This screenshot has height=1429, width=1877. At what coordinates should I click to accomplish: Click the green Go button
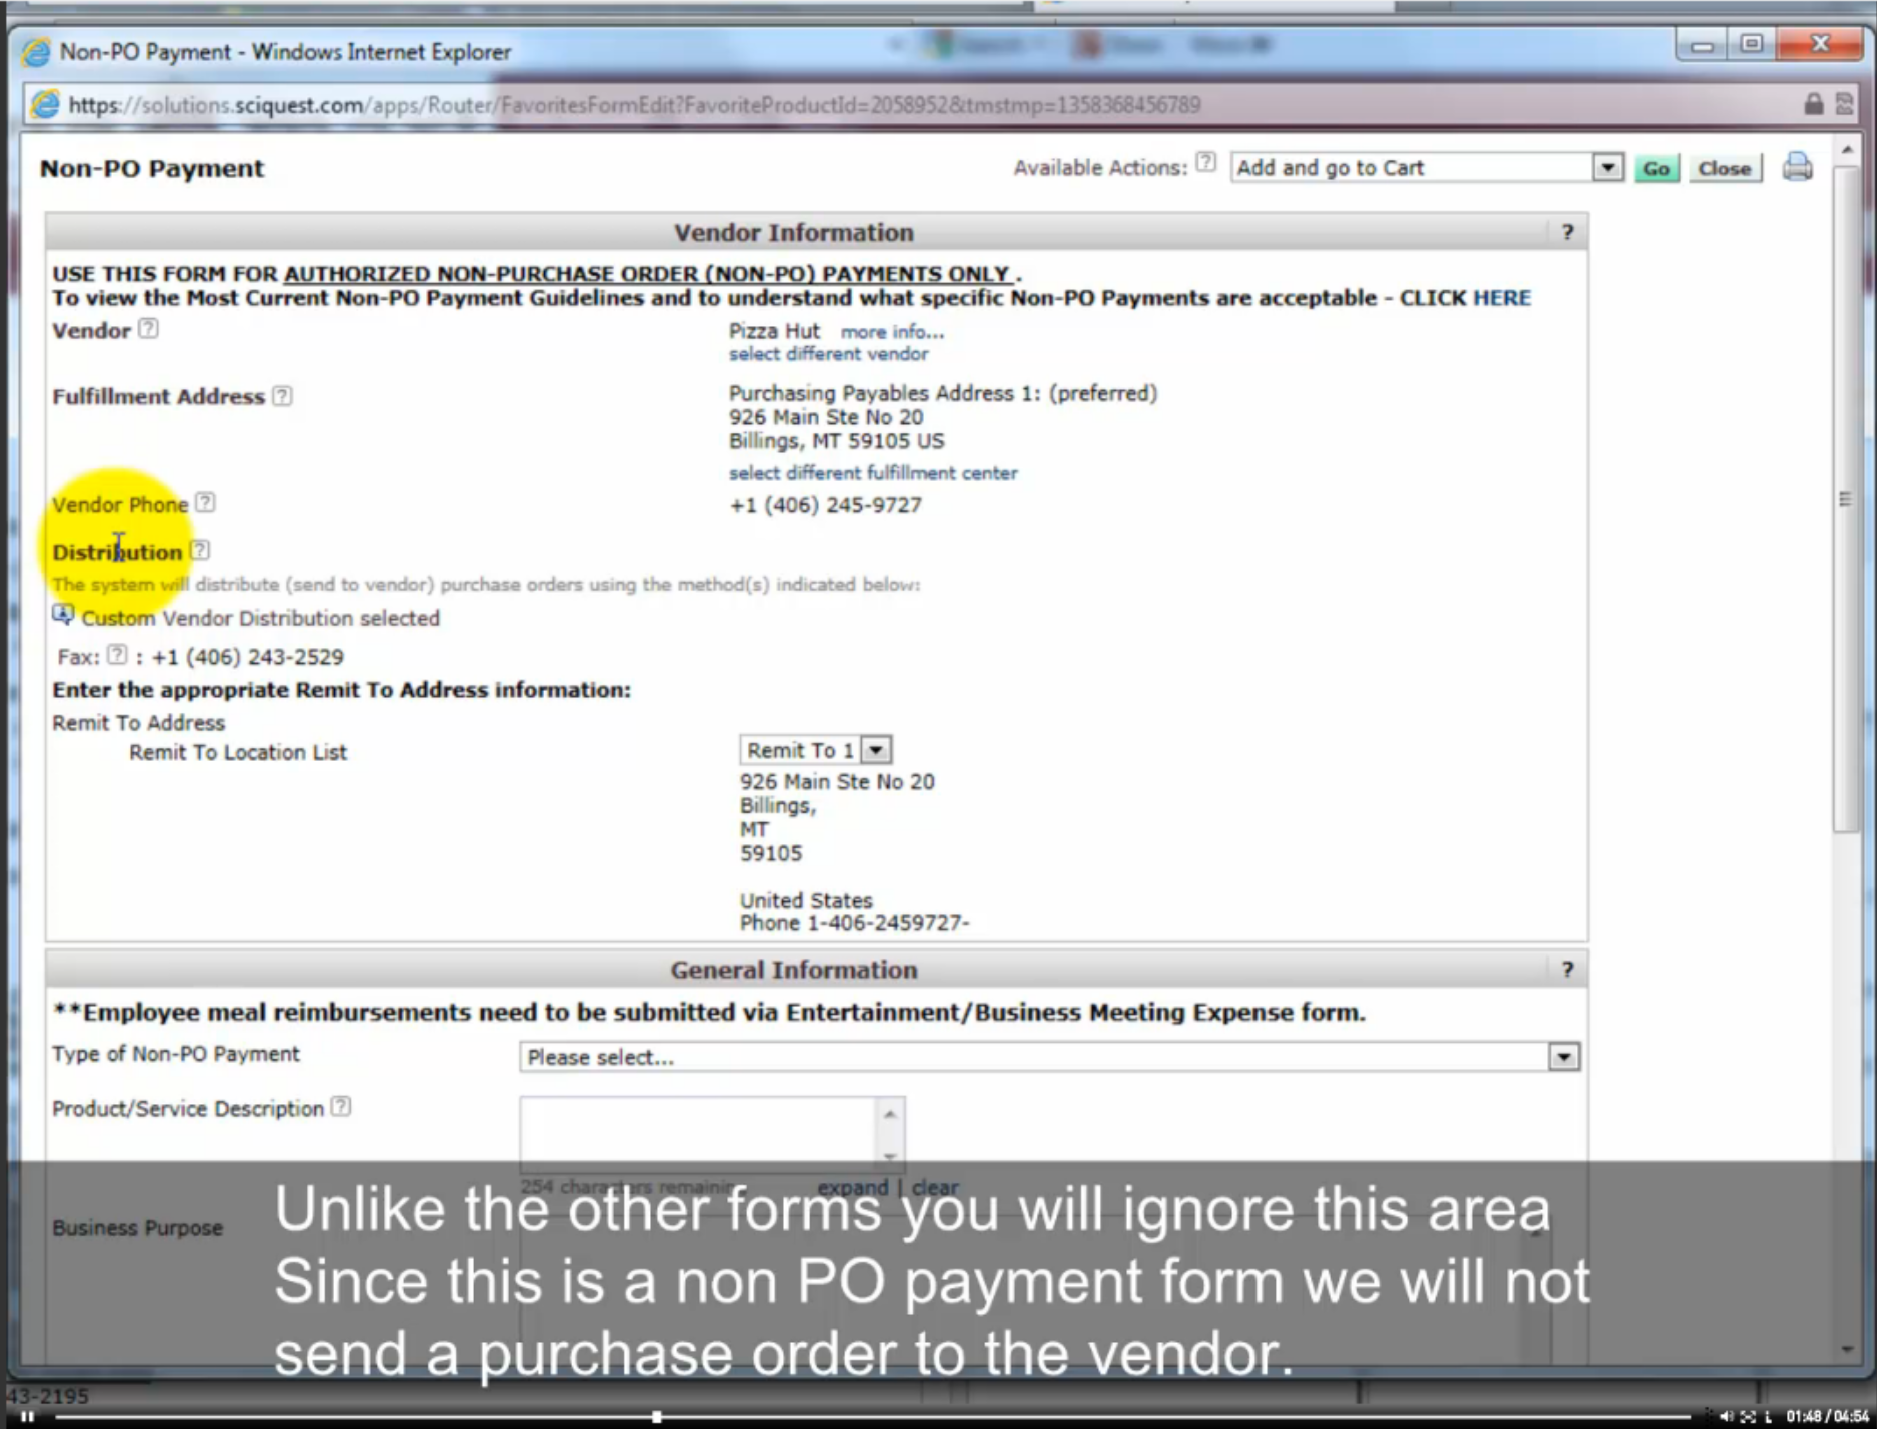coord(1656,168)
